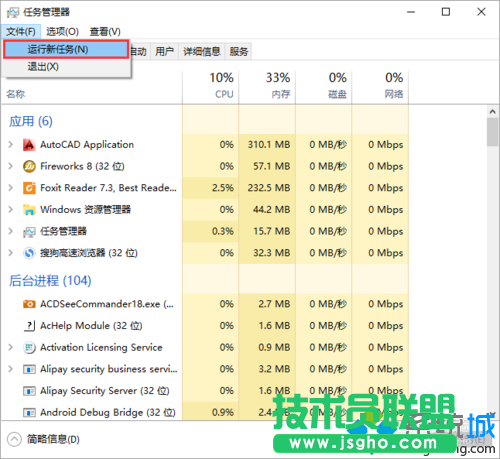
Task: Click the 搜狗高速浏览器 icon
Action: pyautogui.click(x=29, y=253)
